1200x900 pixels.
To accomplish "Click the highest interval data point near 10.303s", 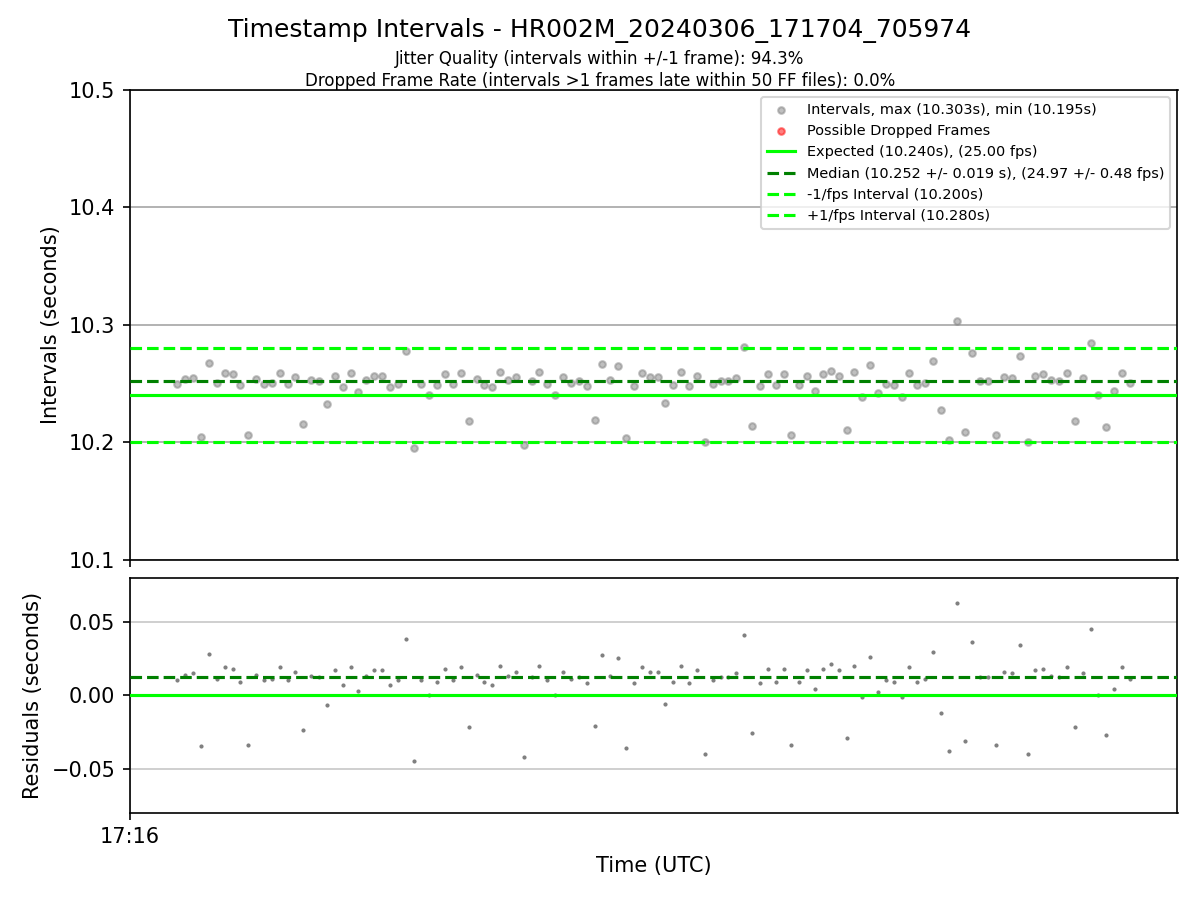I will point(957,321).
